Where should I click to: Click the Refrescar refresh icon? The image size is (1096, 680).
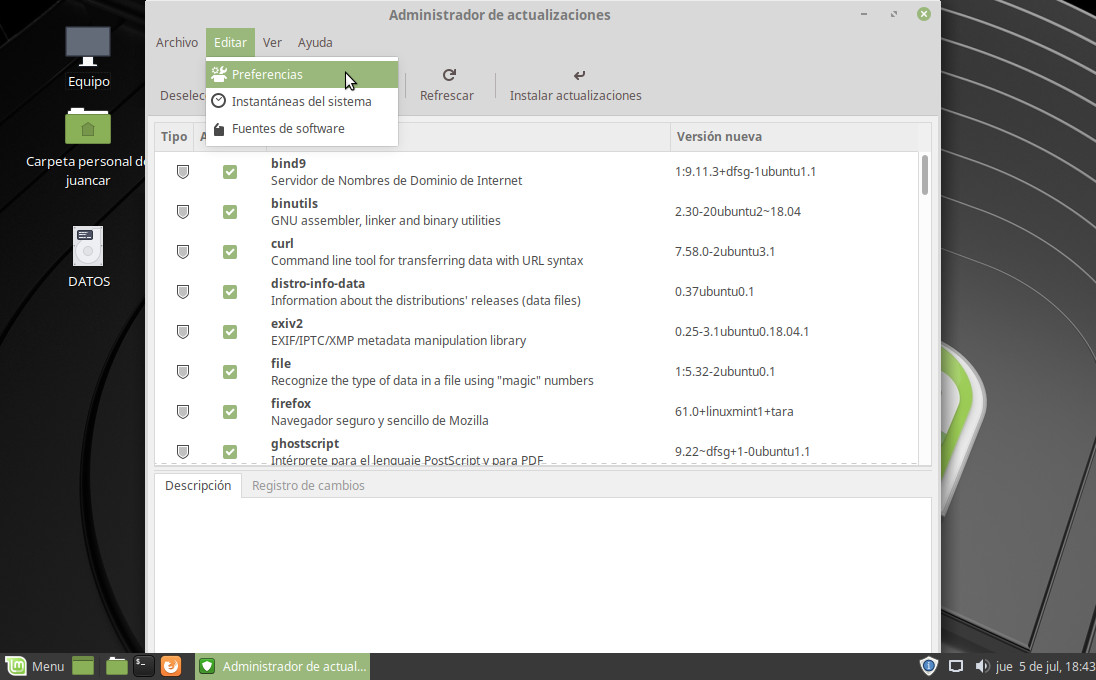click(449, 75)
